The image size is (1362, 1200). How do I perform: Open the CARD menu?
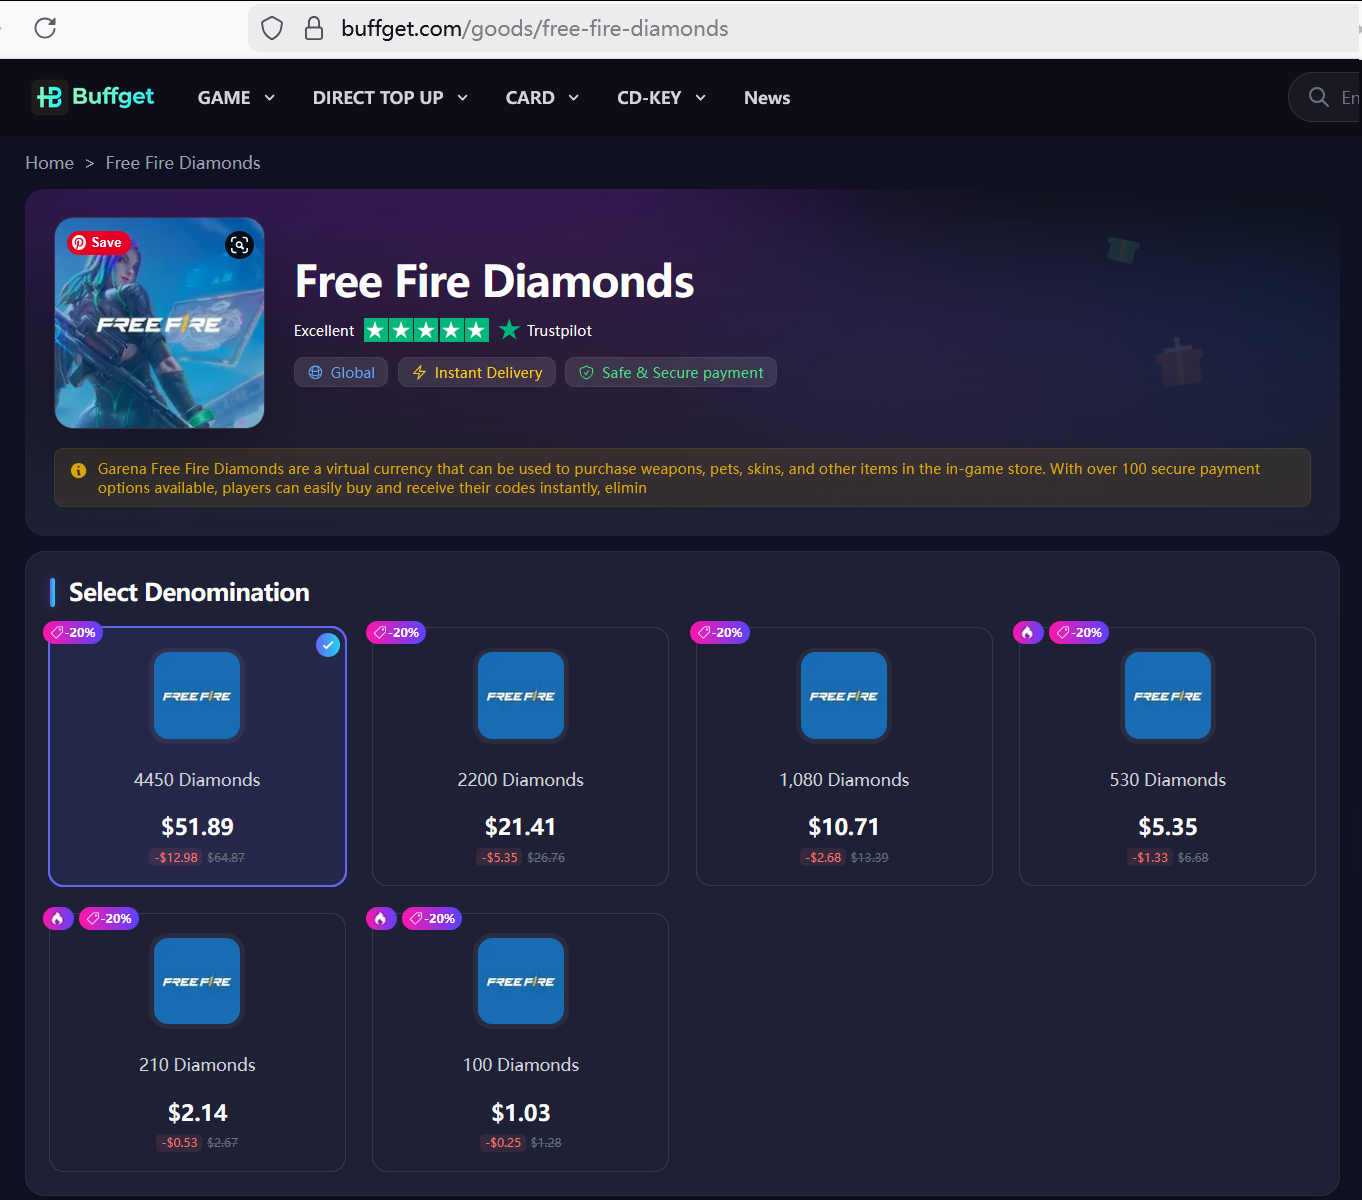pyautogui.click(x=542, y=98)
